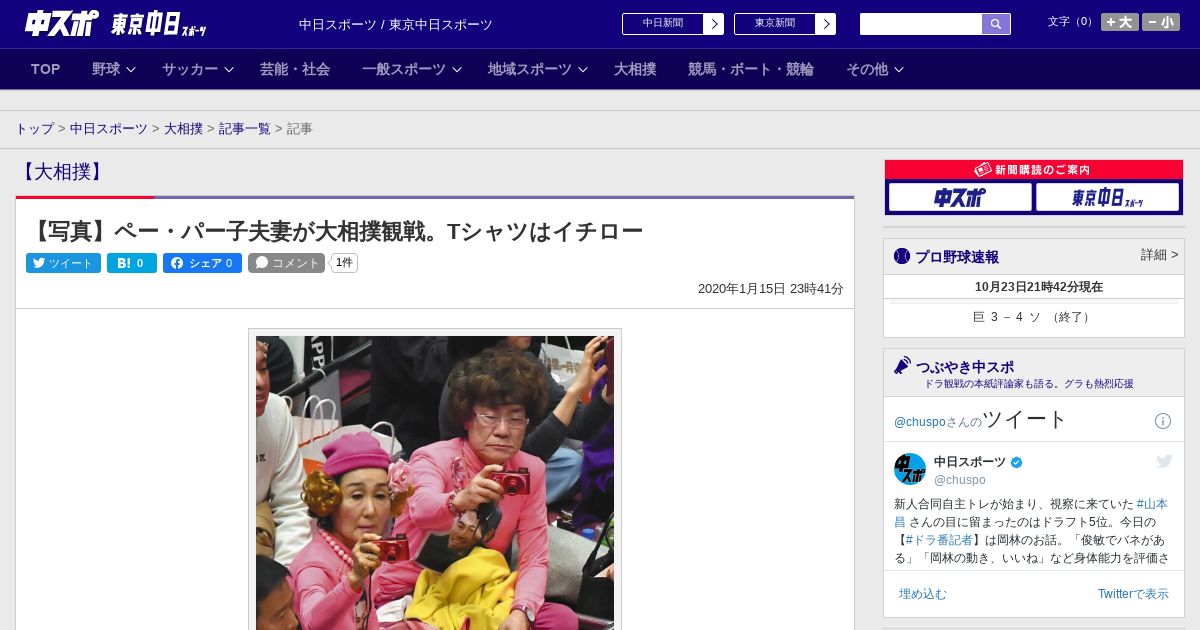Click 大相撲 breadcrumb link
Screen dimensions: 1200x630
tap(184, 129)
